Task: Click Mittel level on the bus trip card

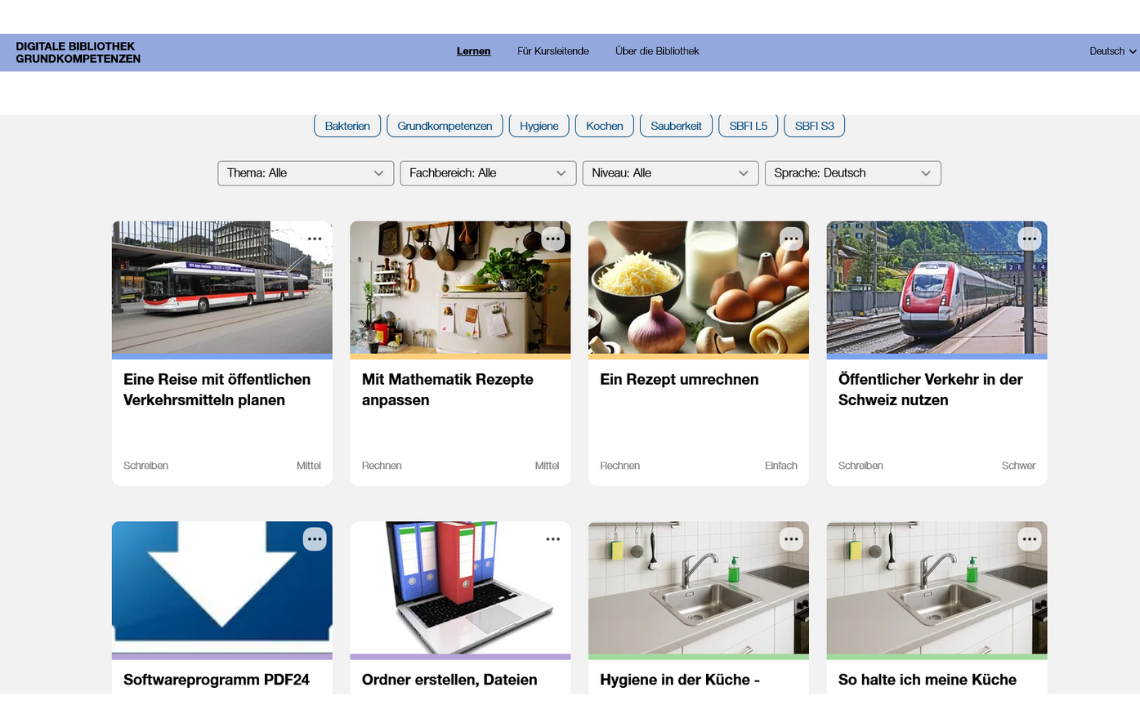Action: (308, 465)
